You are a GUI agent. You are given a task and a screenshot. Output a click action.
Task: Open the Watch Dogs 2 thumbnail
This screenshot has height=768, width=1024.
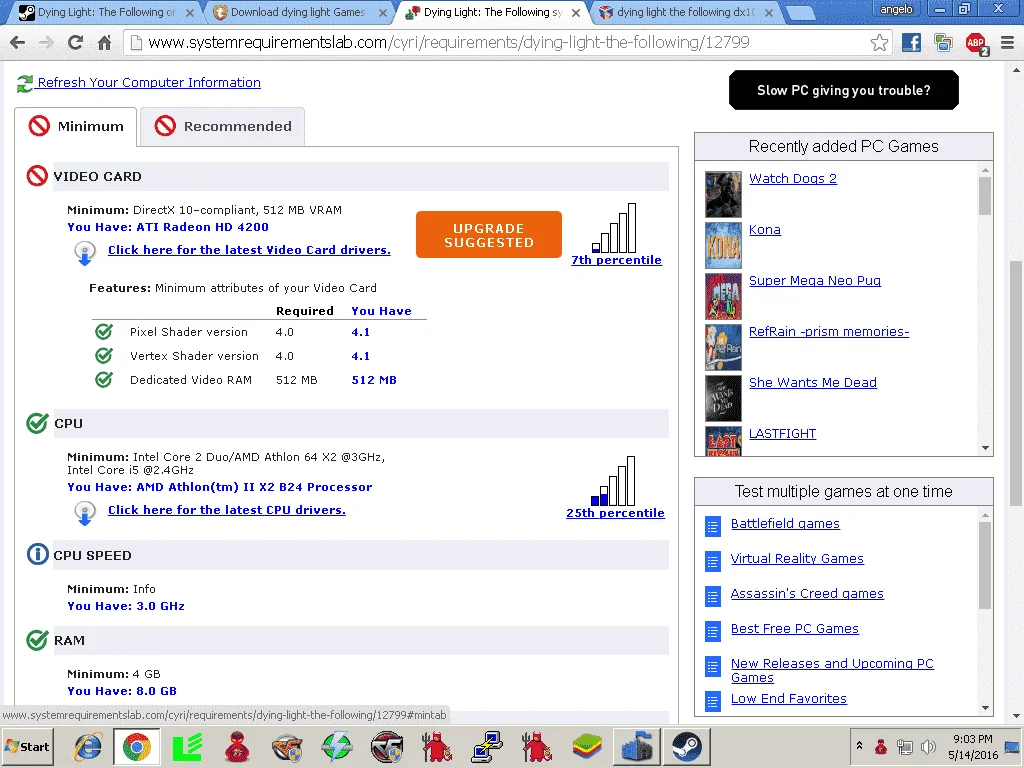point(724,194)
